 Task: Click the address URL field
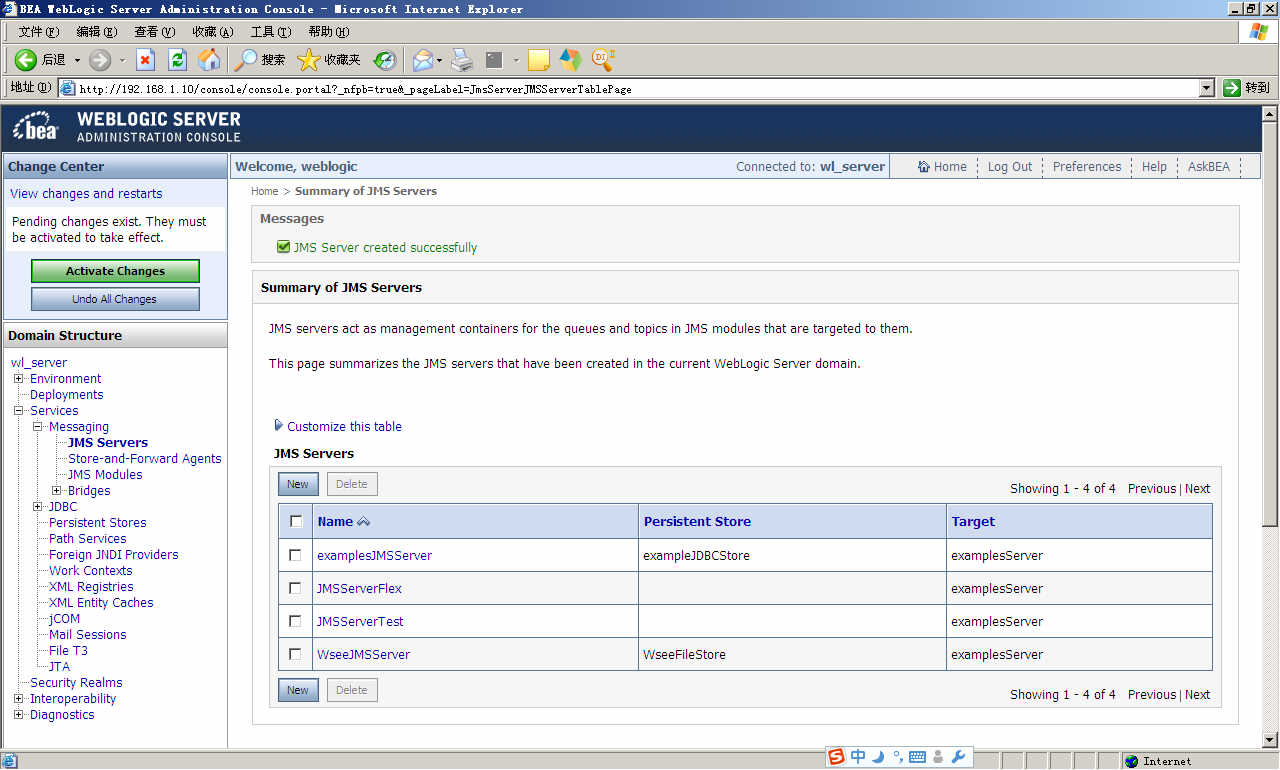pyautogui.click(x=637, y=88)
